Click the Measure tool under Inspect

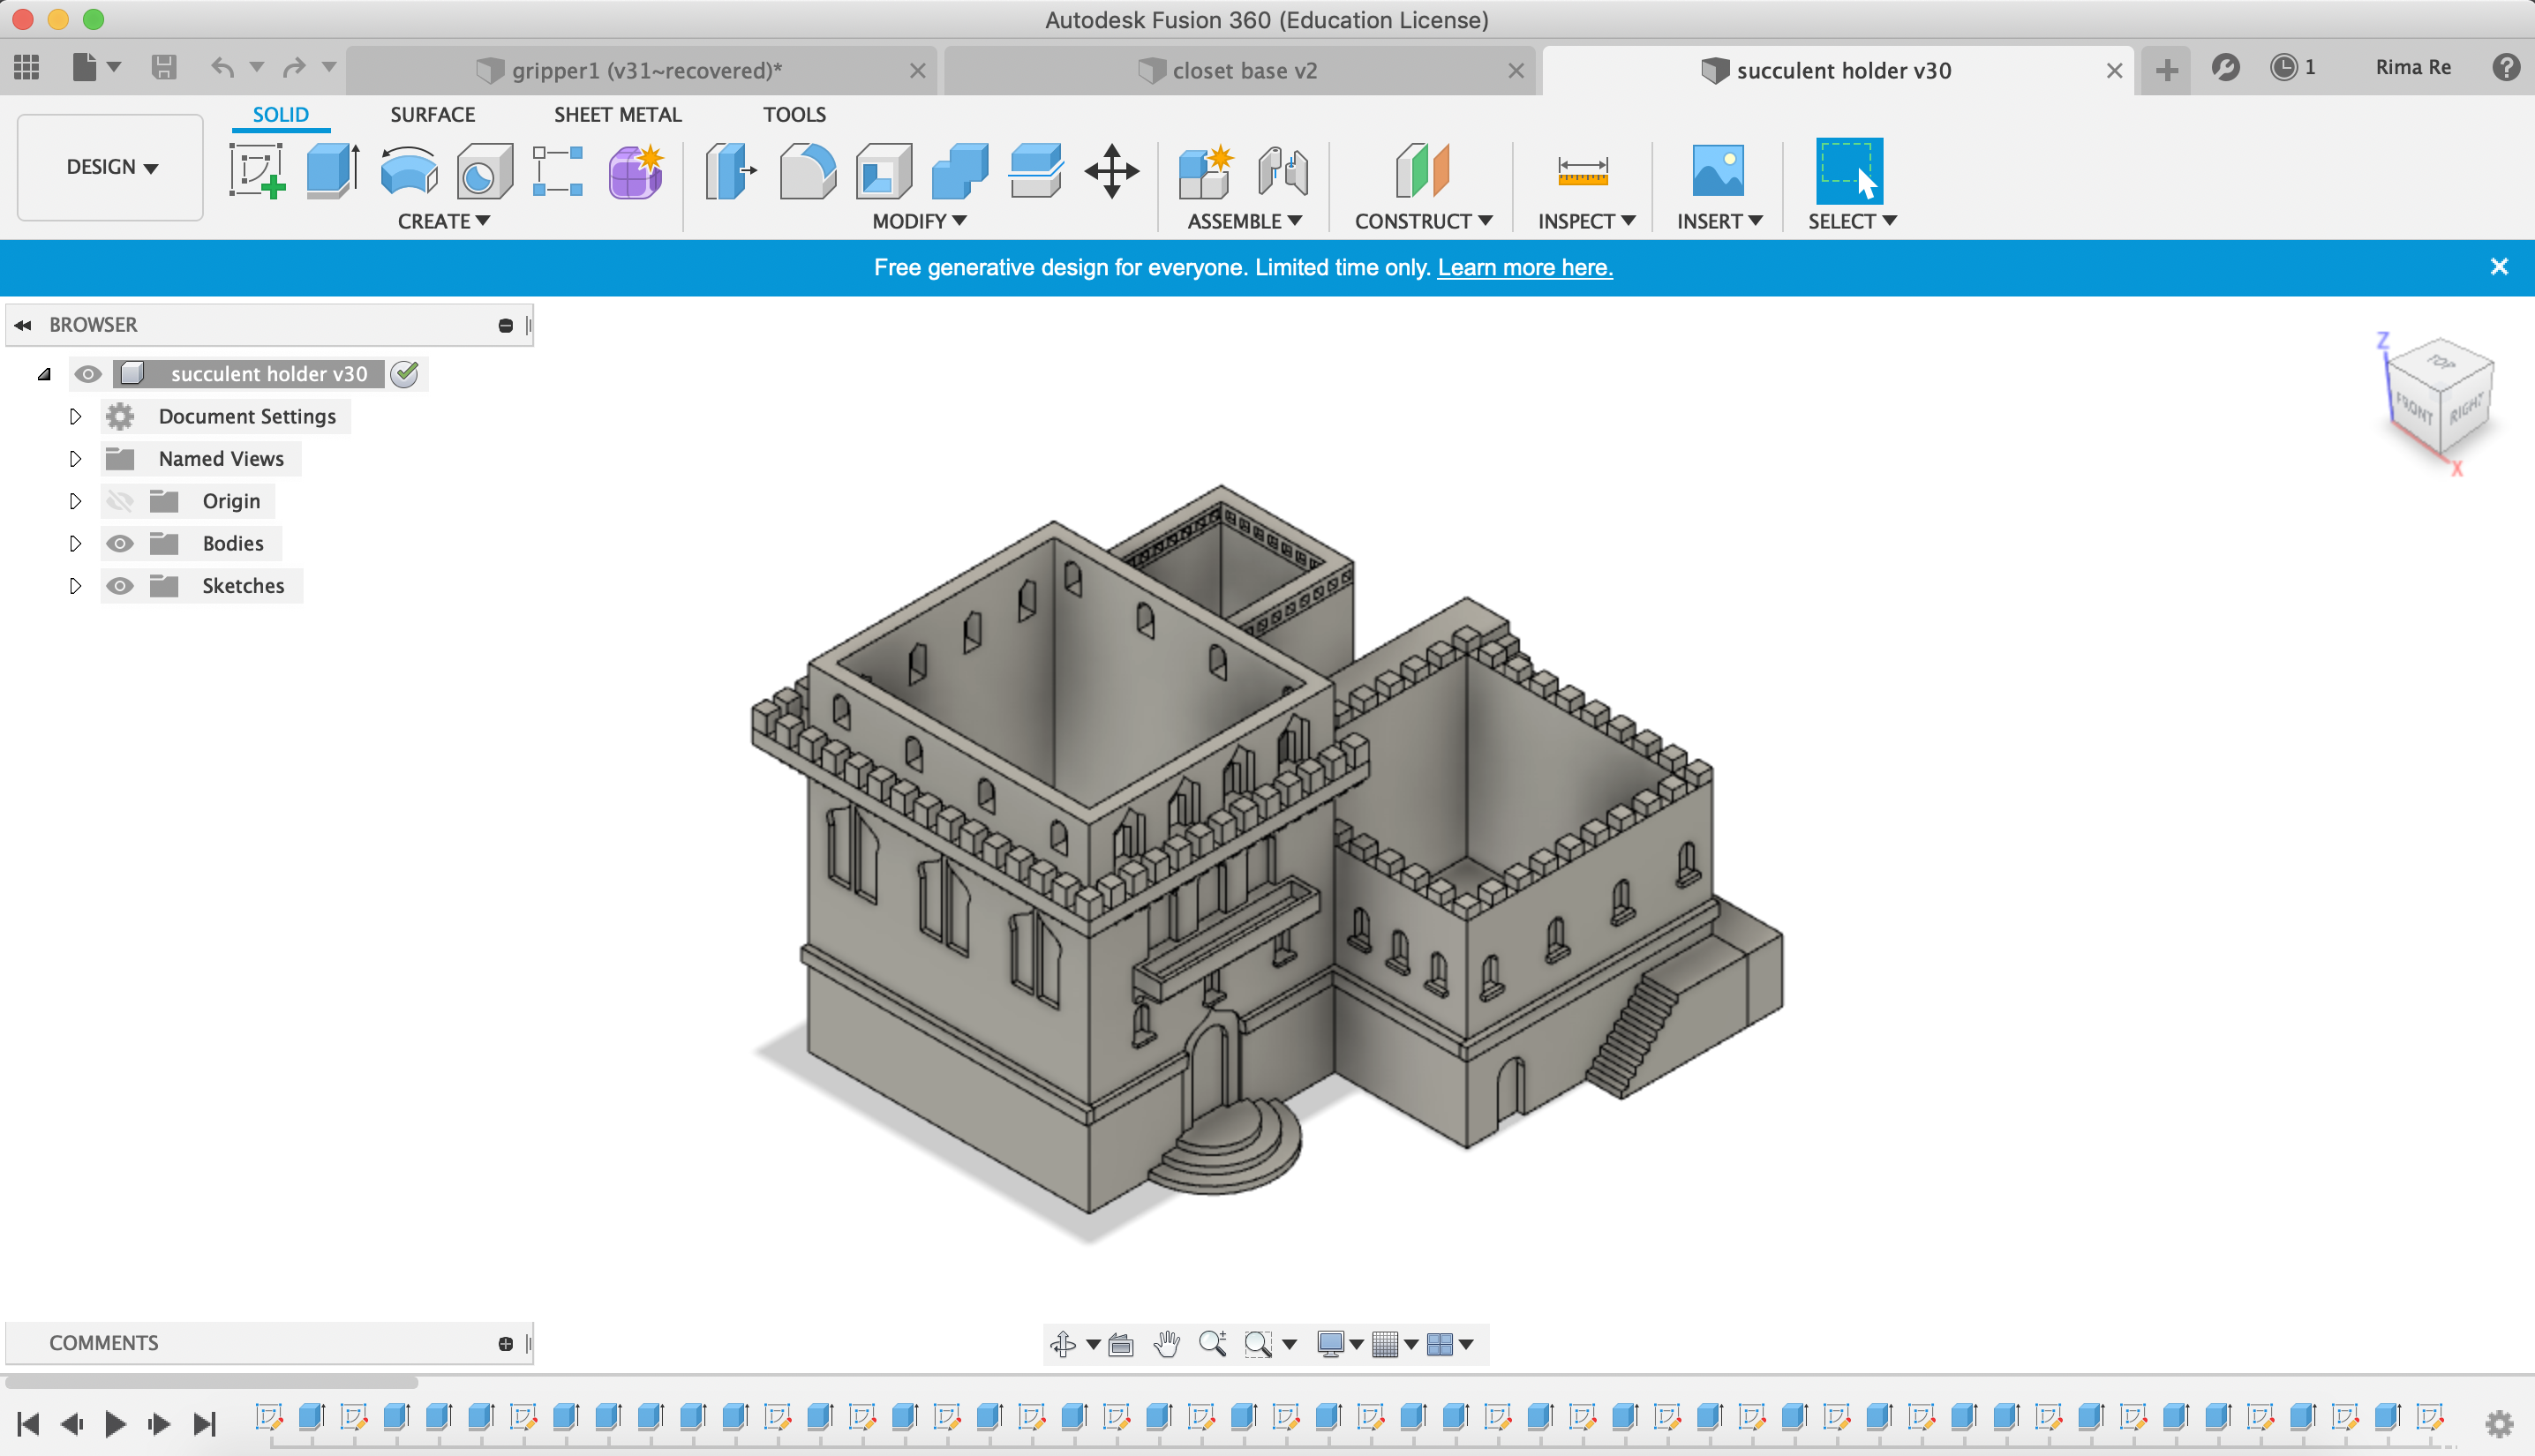click(1582, 170)
